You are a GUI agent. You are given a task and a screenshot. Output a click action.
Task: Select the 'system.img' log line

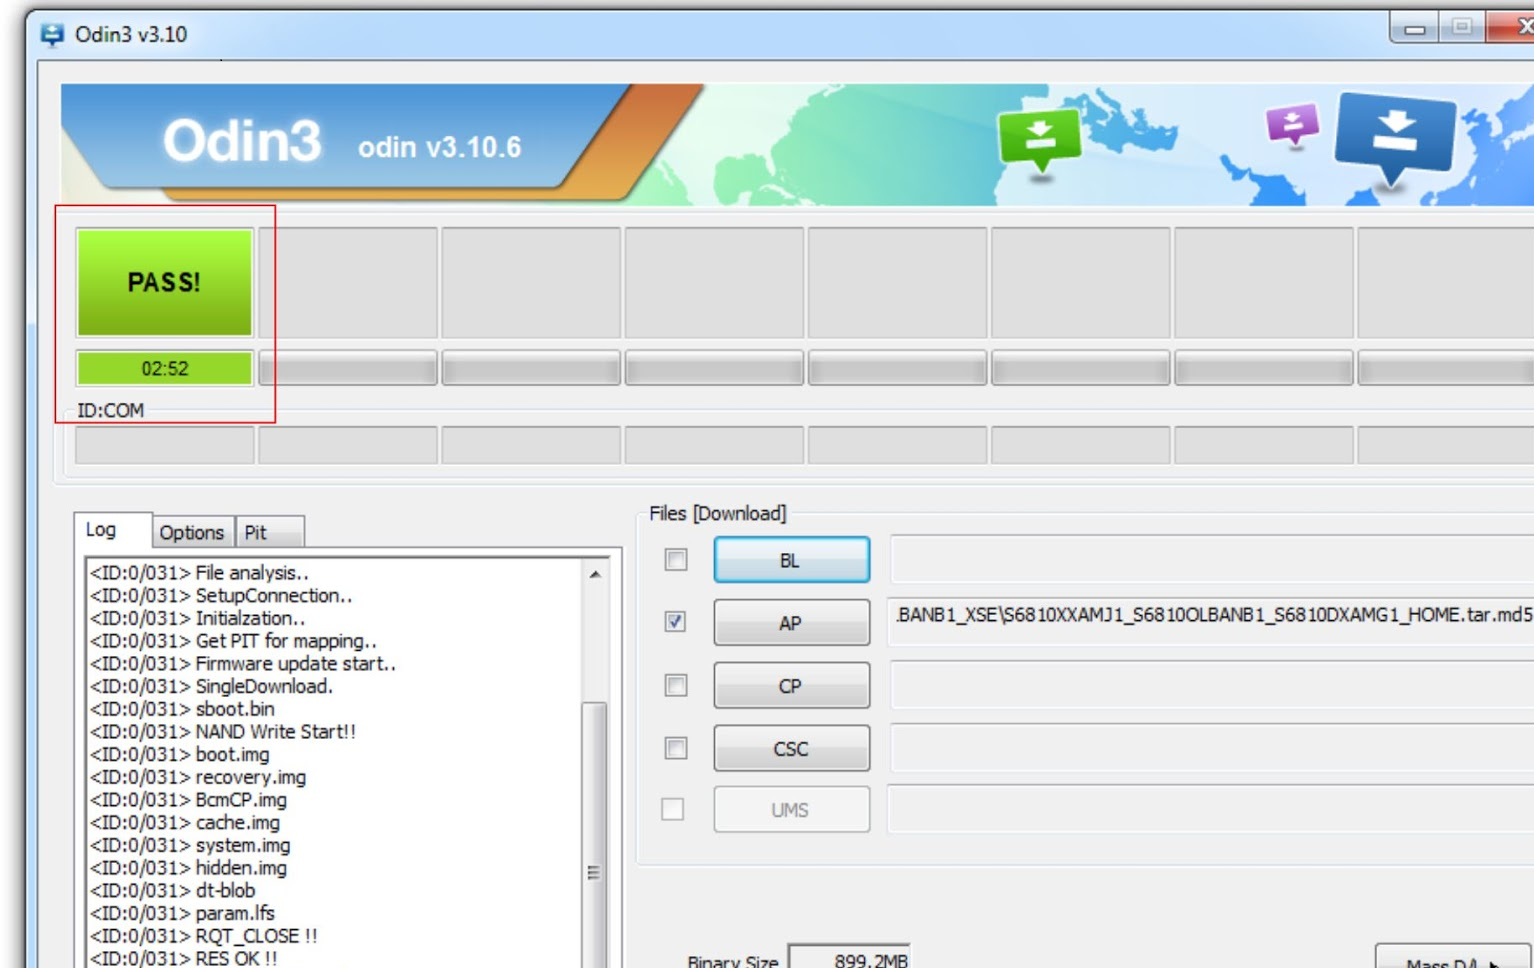(x=191, y=846)
